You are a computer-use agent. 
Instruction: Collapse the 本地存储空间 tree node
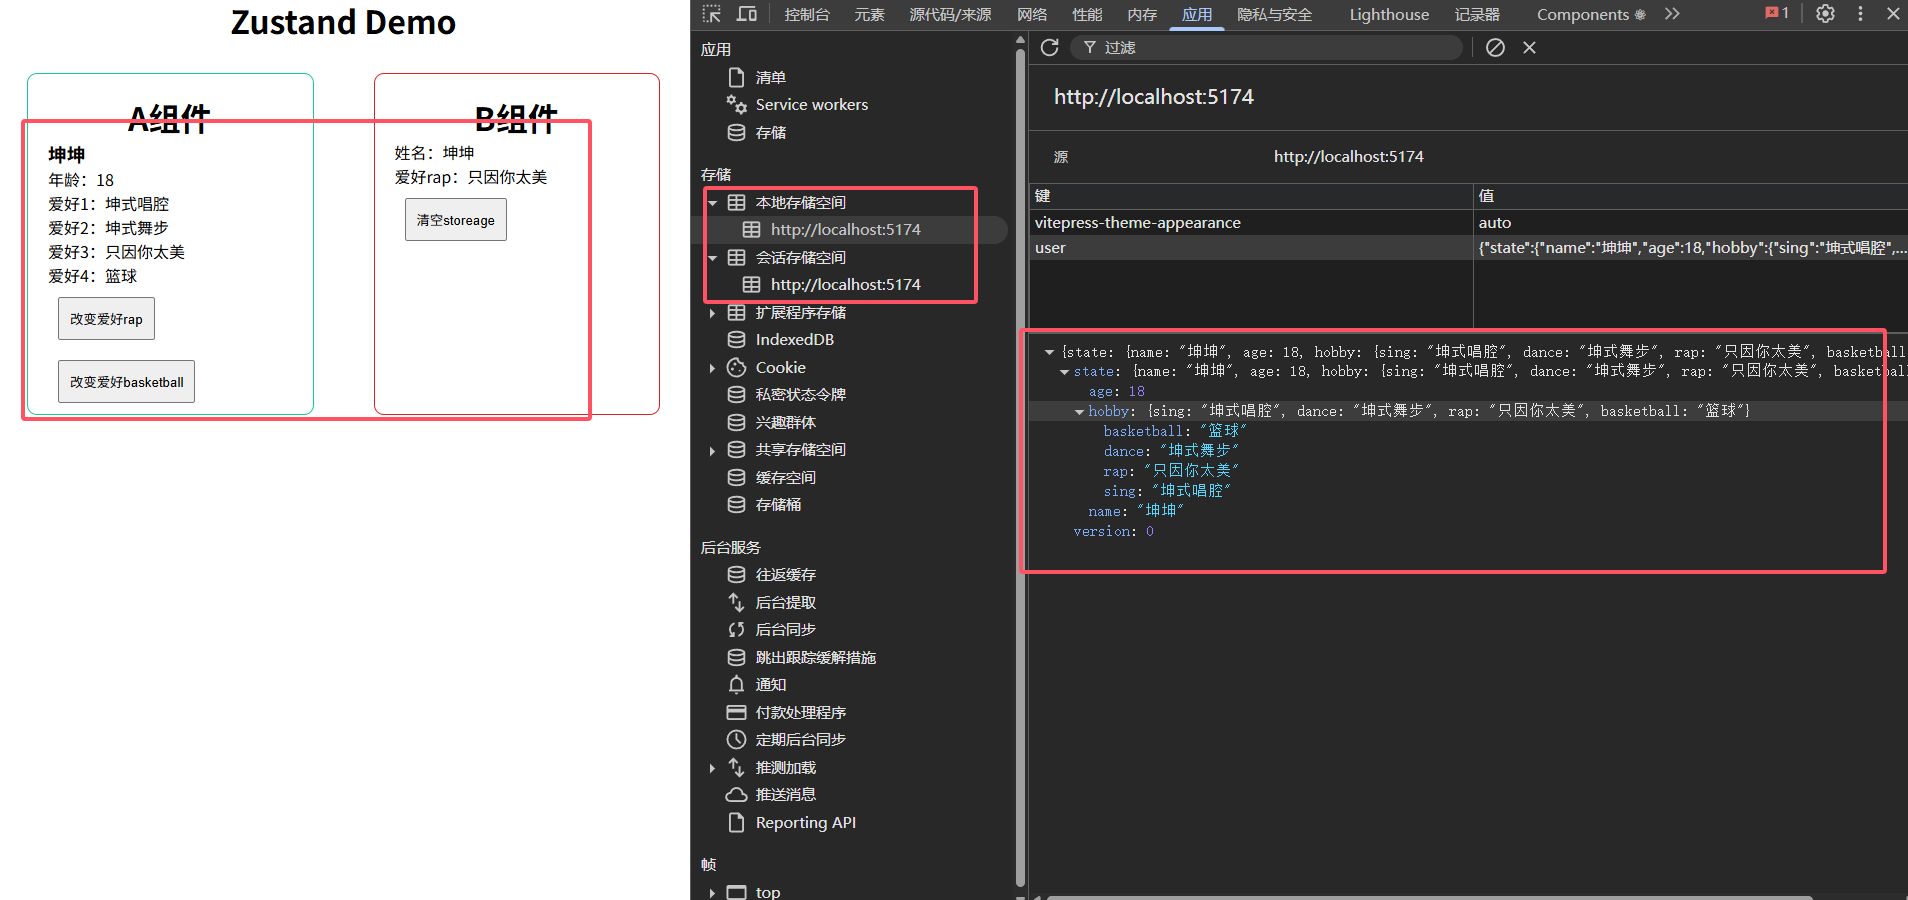pos(713,203)
